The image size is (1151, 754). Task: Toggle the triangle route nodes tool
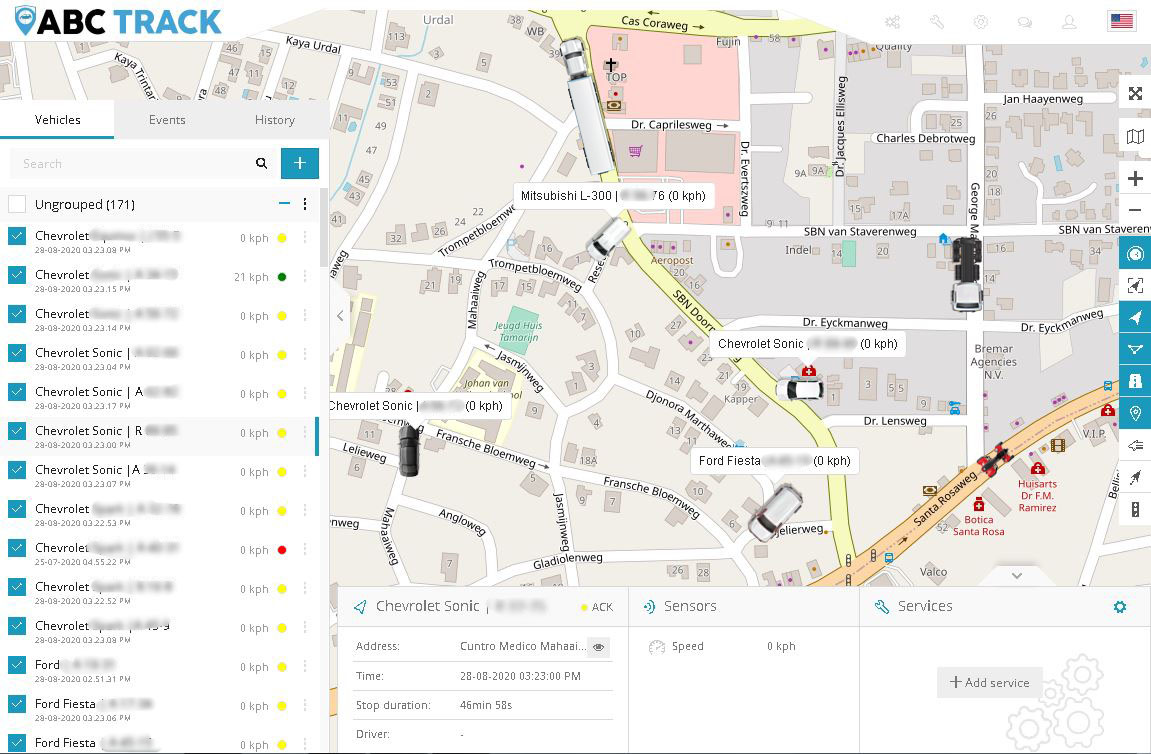tap(1135, 349)
